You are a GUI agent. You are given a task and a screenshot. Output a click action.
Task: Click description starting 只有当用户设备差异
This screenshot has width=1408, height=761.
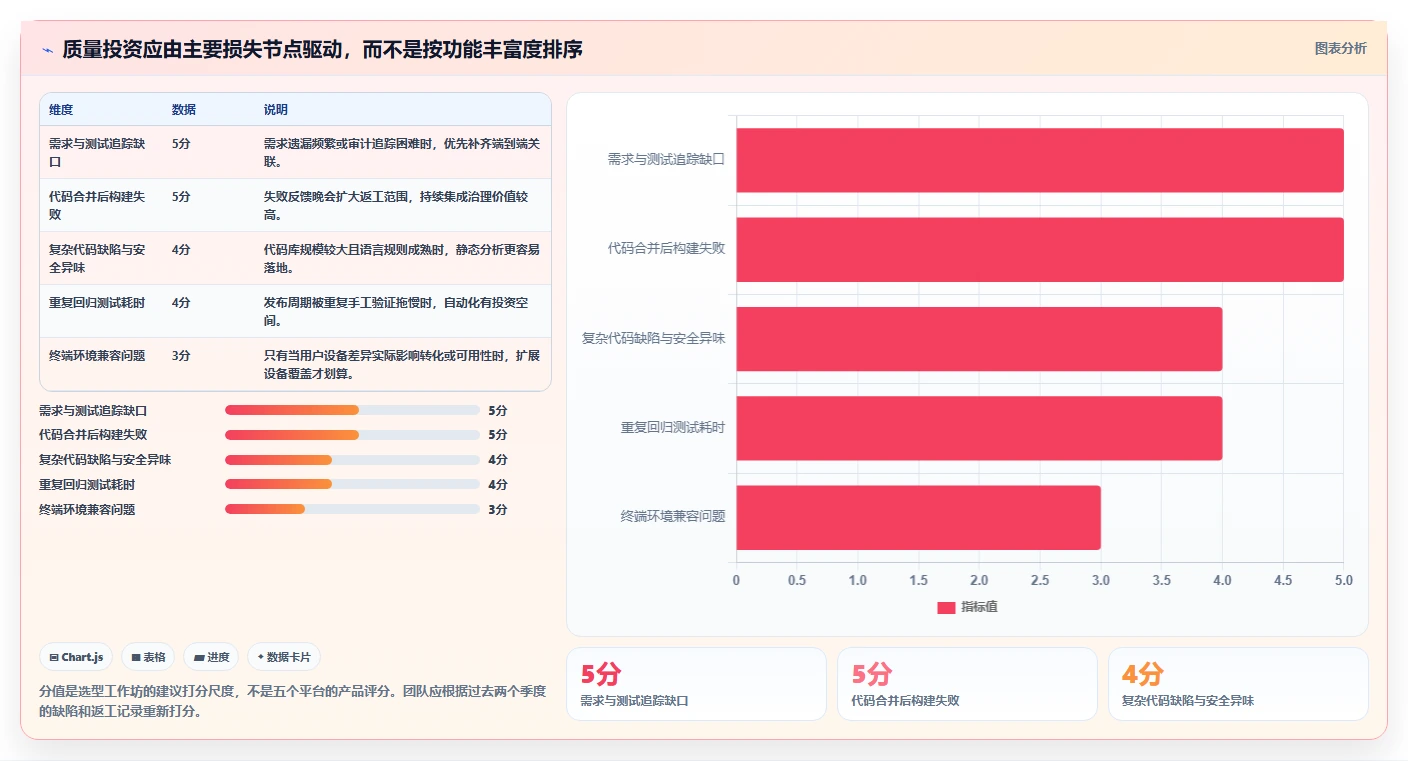pos(402,364)
